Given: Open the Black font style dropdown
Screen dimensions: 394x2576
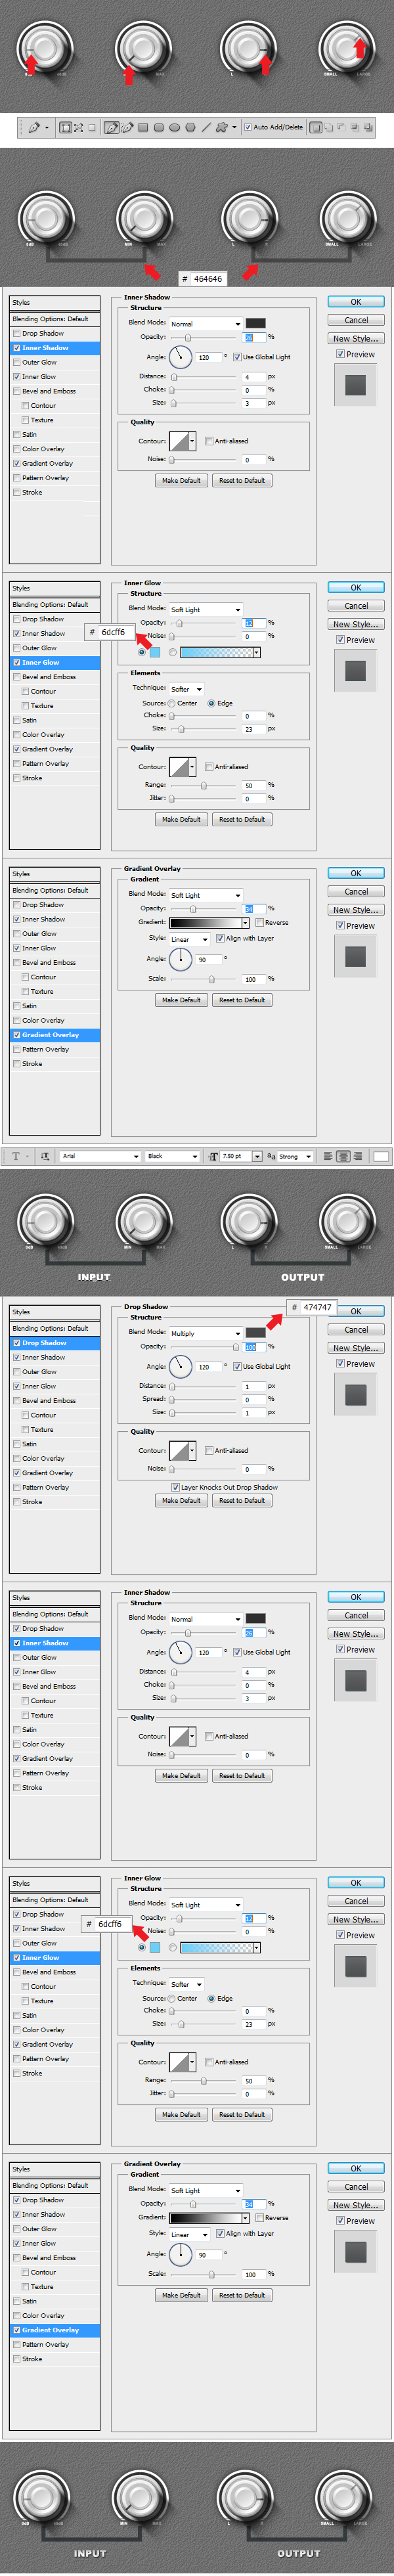Looking at the screenshot, I should point(173,1156).
